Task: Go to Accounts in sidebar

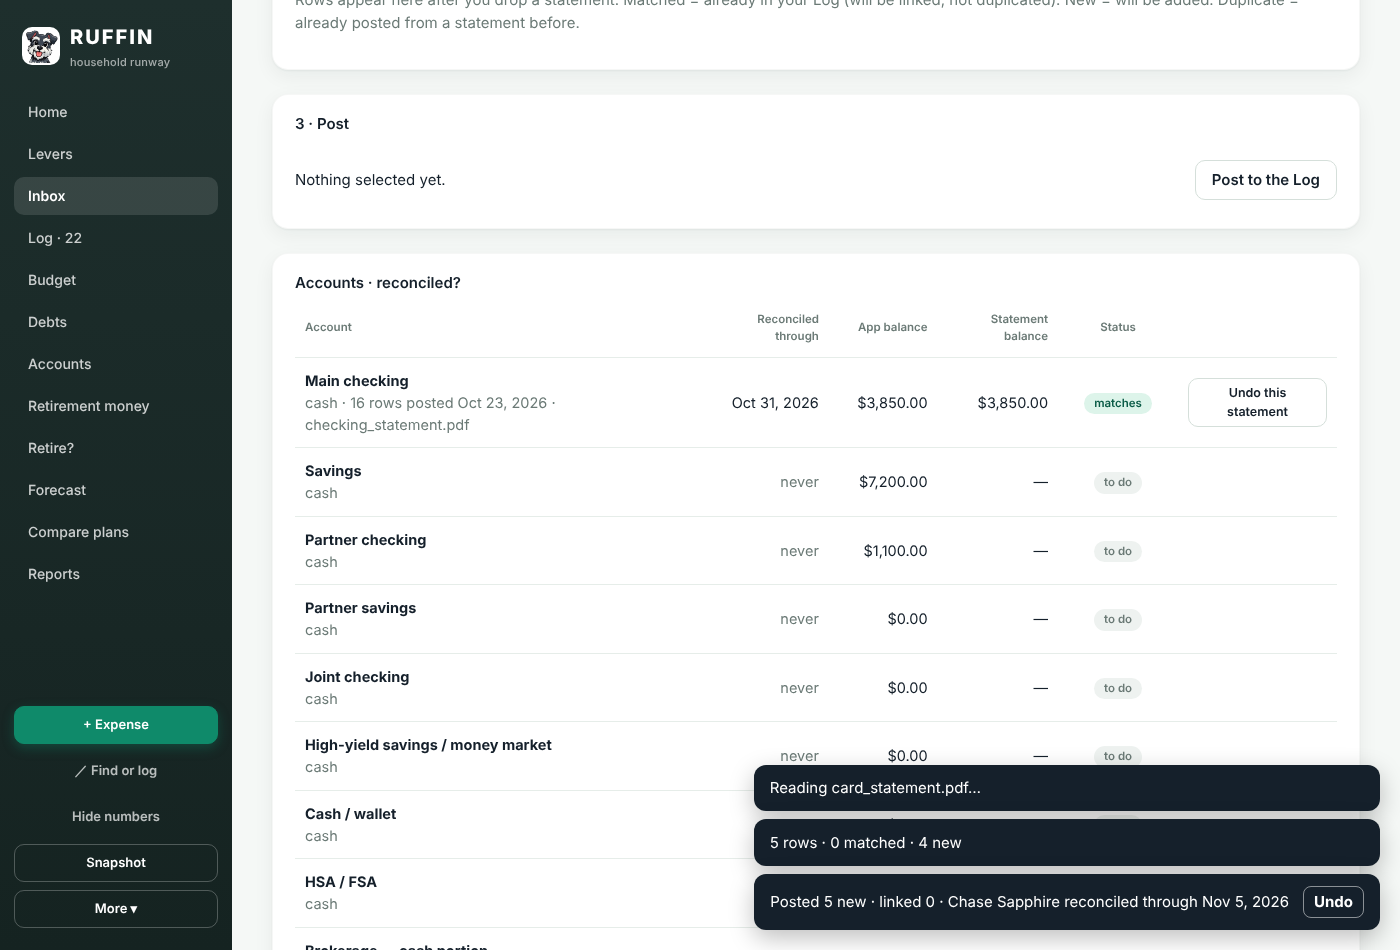Action: (116, 364)
